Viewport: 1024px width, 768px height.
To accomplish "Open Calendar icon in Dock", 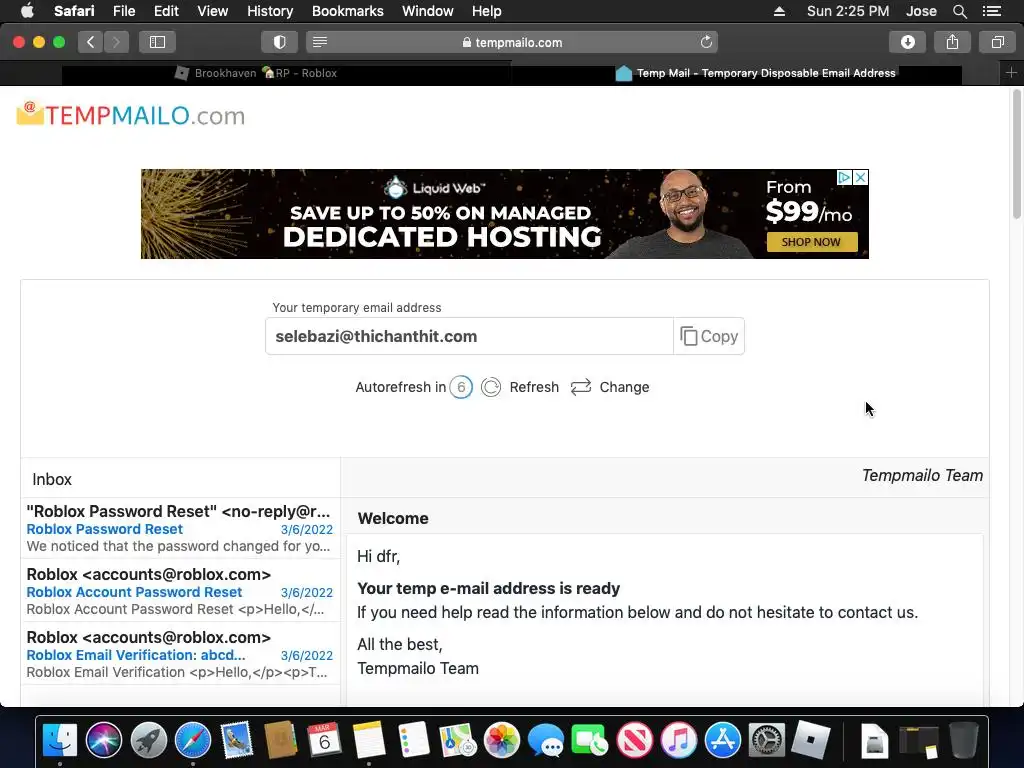I will click(x=325, y=740).
